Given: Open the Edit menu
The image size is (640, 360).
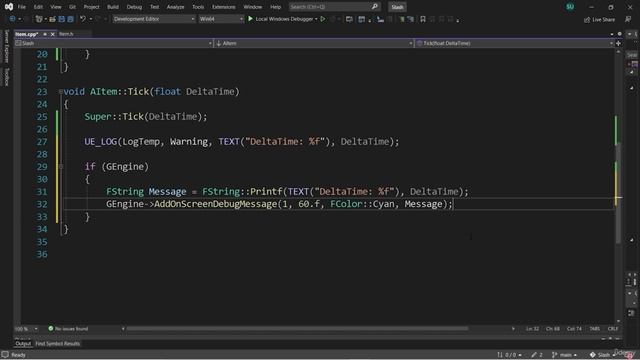Looking at the screenshot, I should click(x=38, y=7).
